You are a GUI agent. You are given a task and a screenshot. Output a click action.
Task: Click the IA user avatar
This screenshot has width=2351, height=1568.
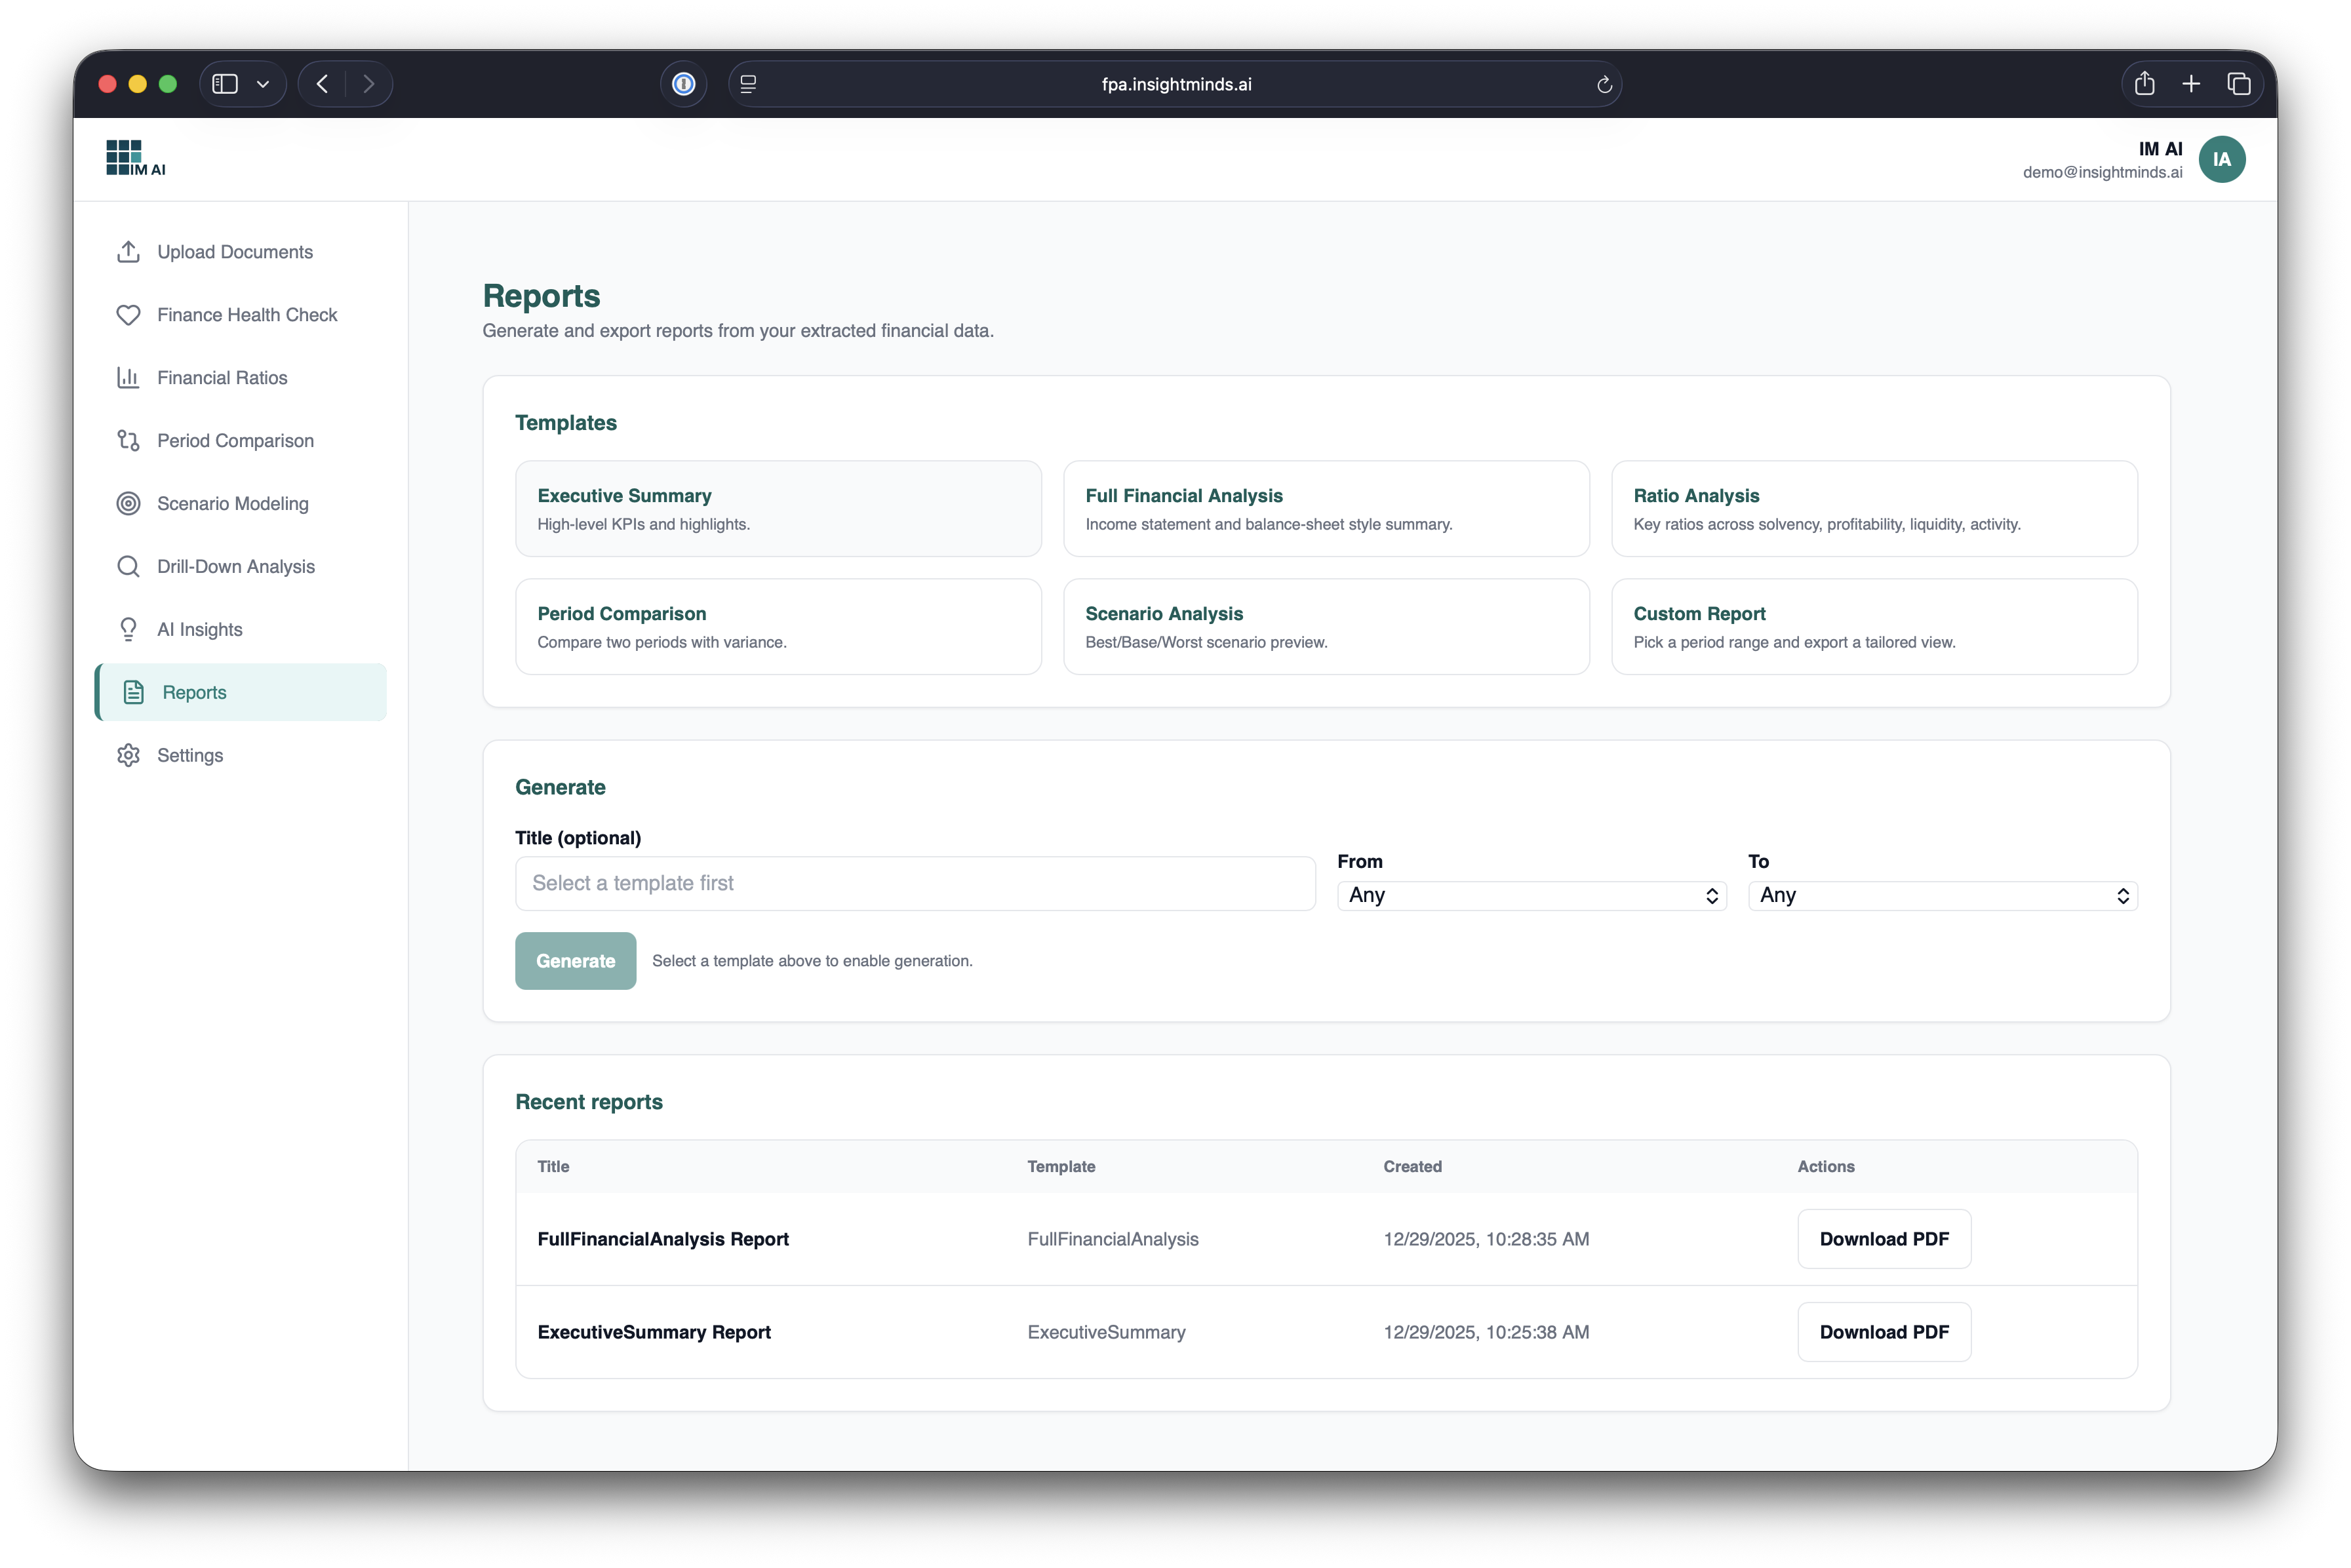point(2221,160)
